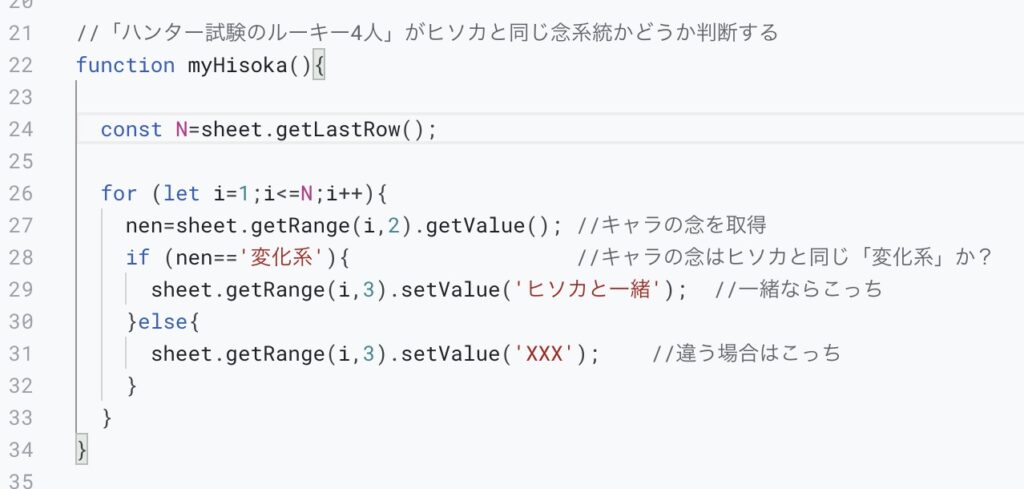The image size is (1024, 489).
Task: Click line number 28 in the gutter
Action: click(20, 257)
